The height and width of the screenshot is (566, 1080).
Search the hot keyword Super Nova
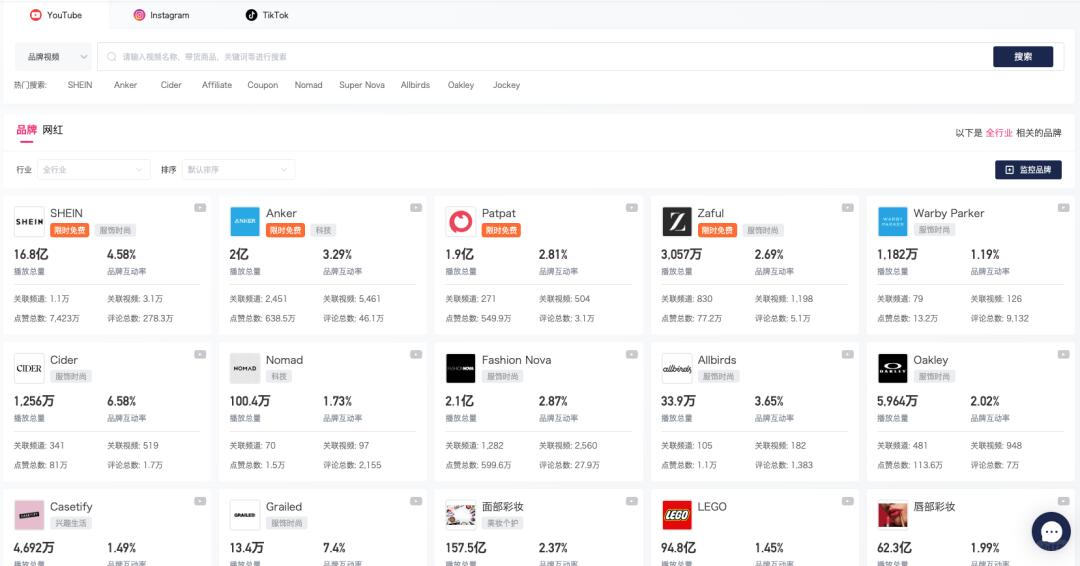(x=362, y=85)
